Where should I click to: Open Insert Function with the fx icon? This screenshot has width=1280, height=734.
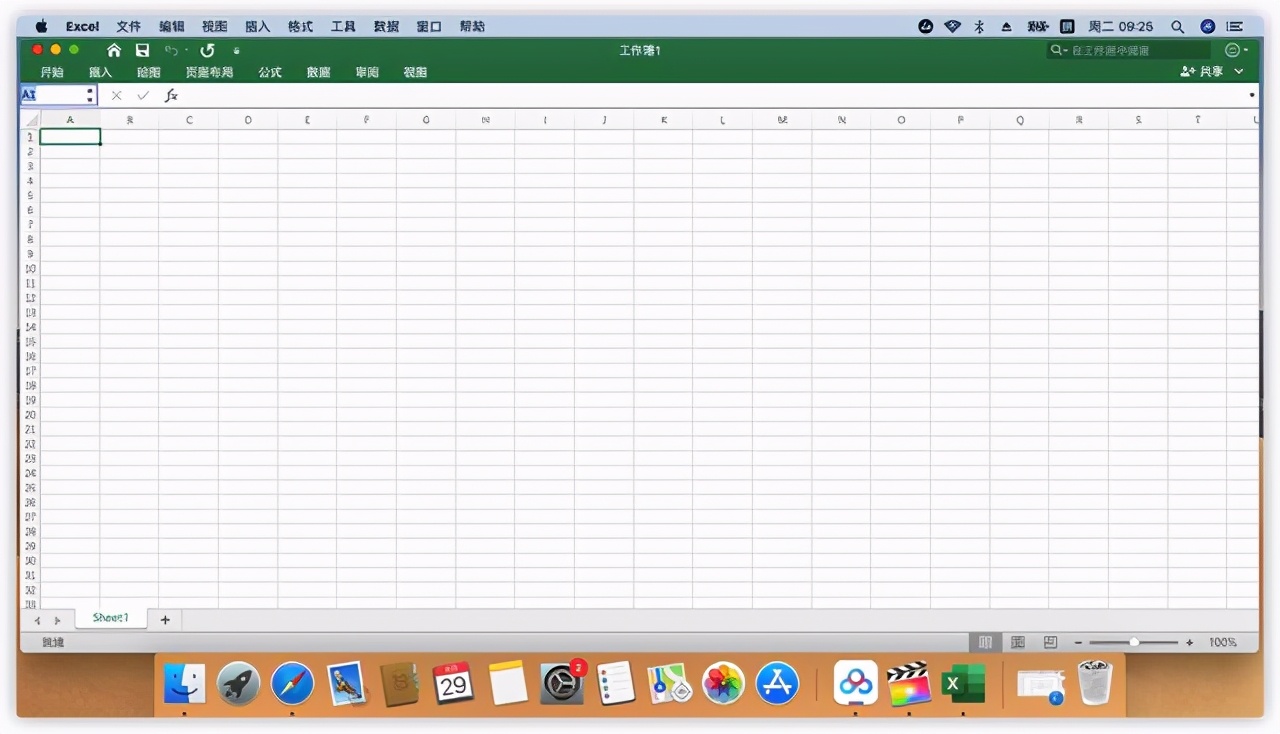[x=171, y=95]
